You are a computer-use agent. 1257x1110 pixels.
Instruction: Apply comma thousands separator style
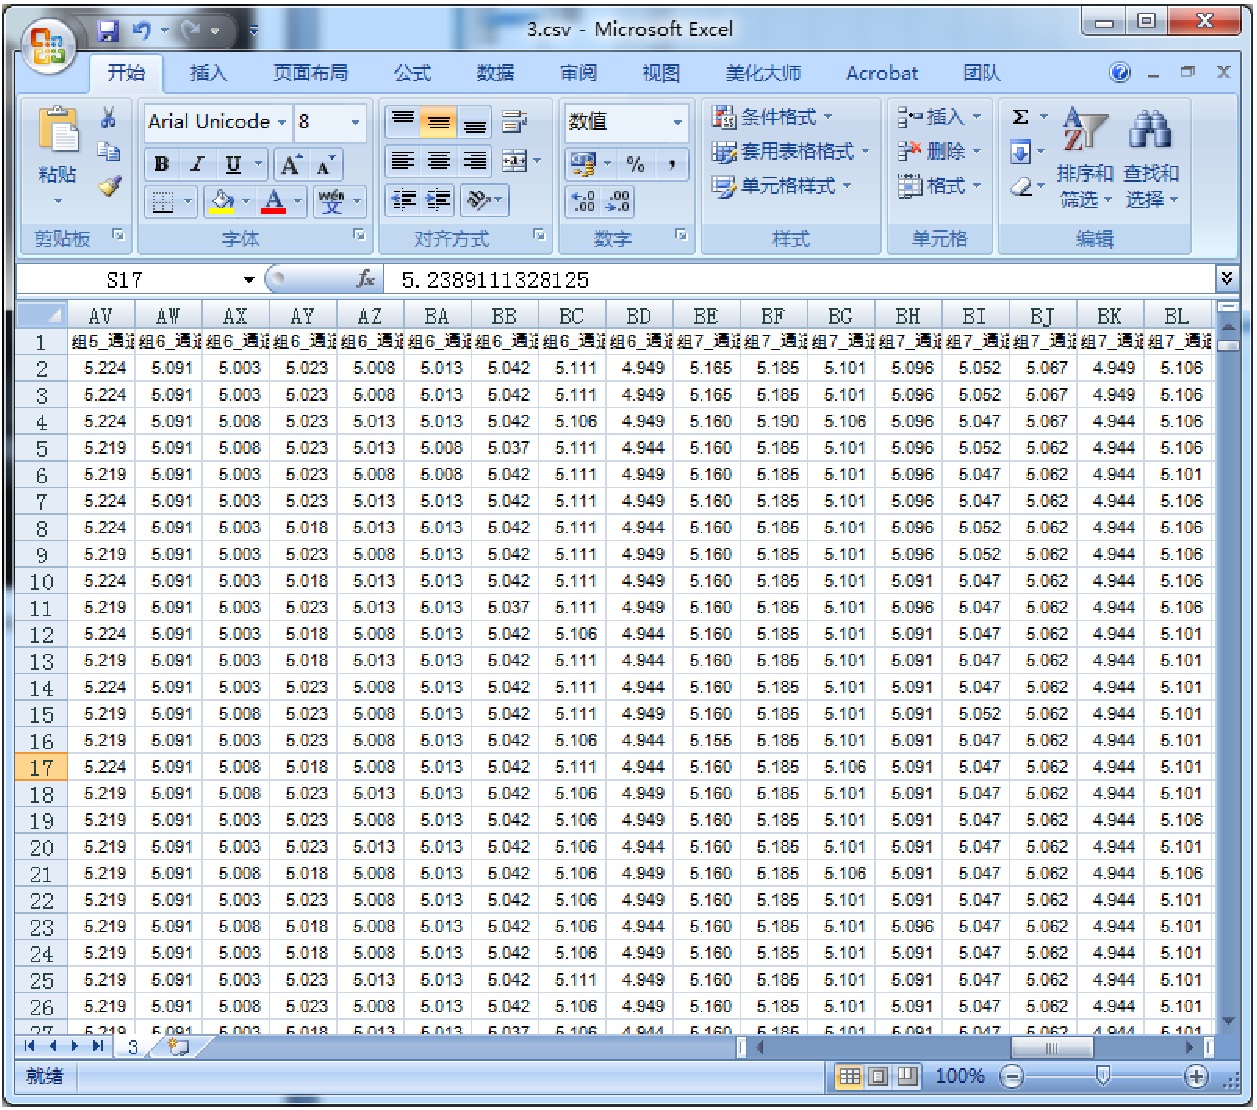672,163
